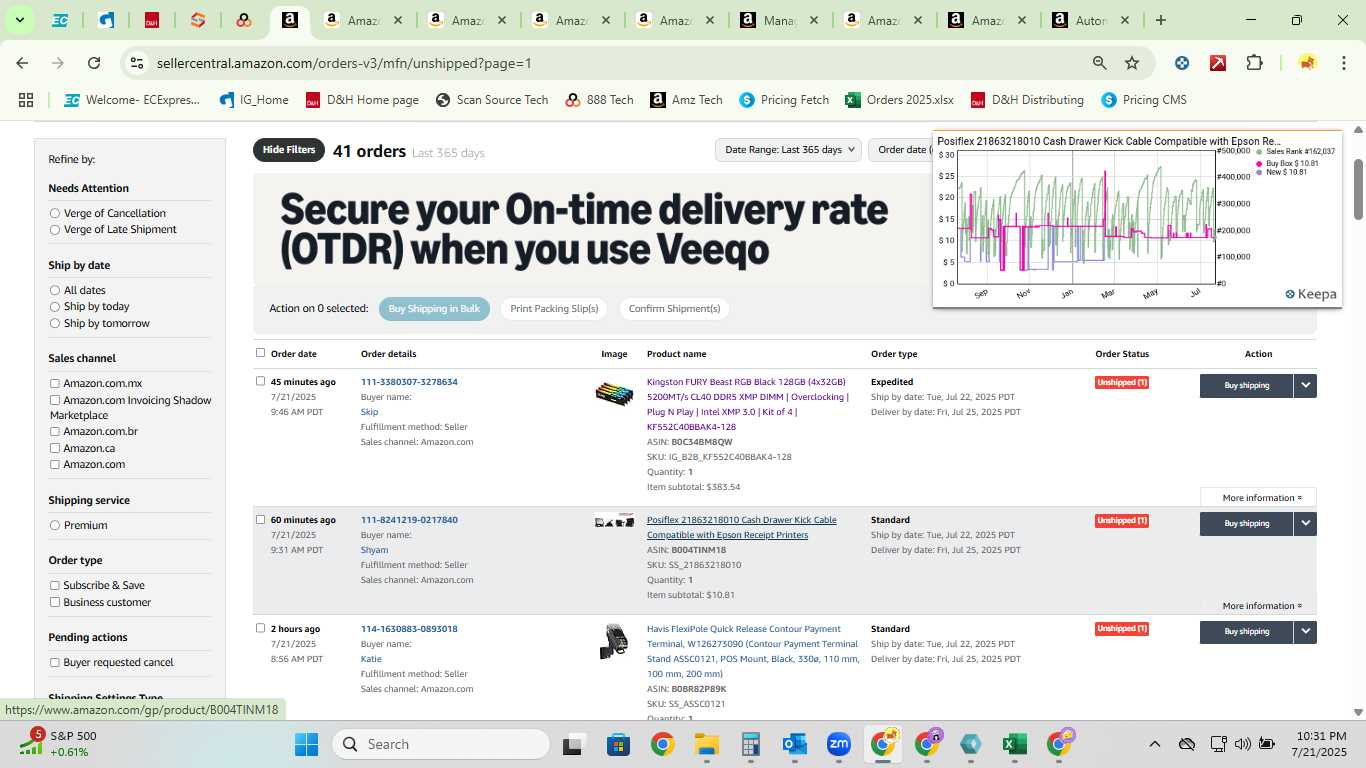Image resolution: width=1366 pixels, height=768 pixels.
Task: Click Confirm Shipment(s) button
Action: [674, 309]
